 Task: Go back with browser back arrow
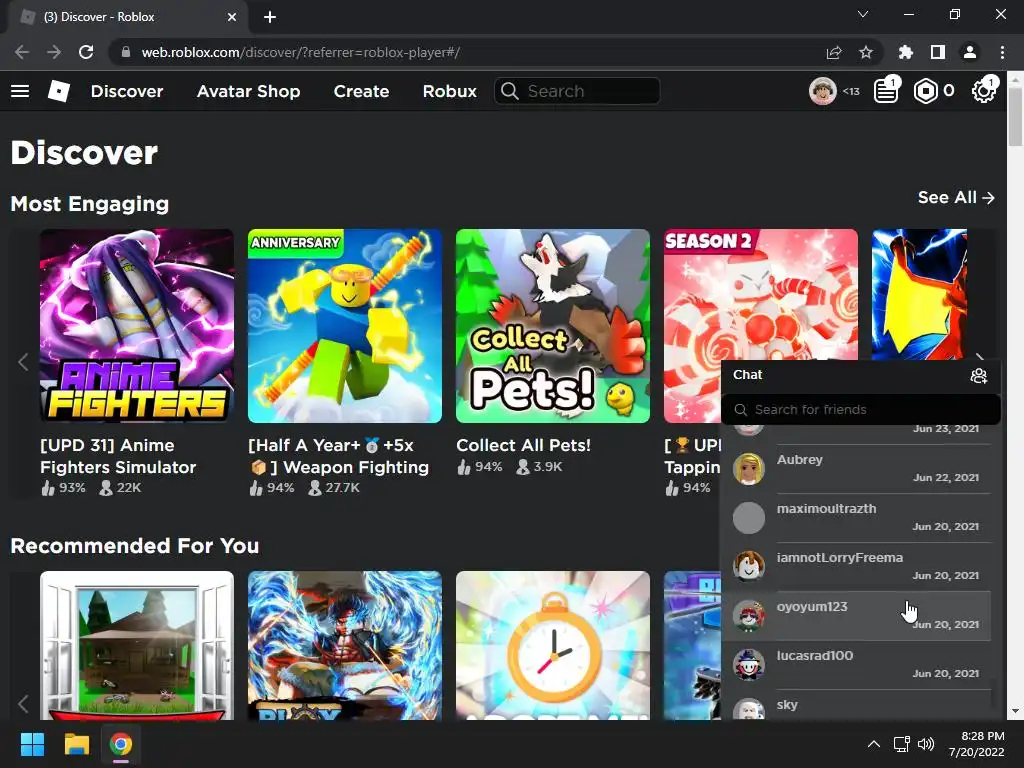pyautogui.click(x=22, y=52)
